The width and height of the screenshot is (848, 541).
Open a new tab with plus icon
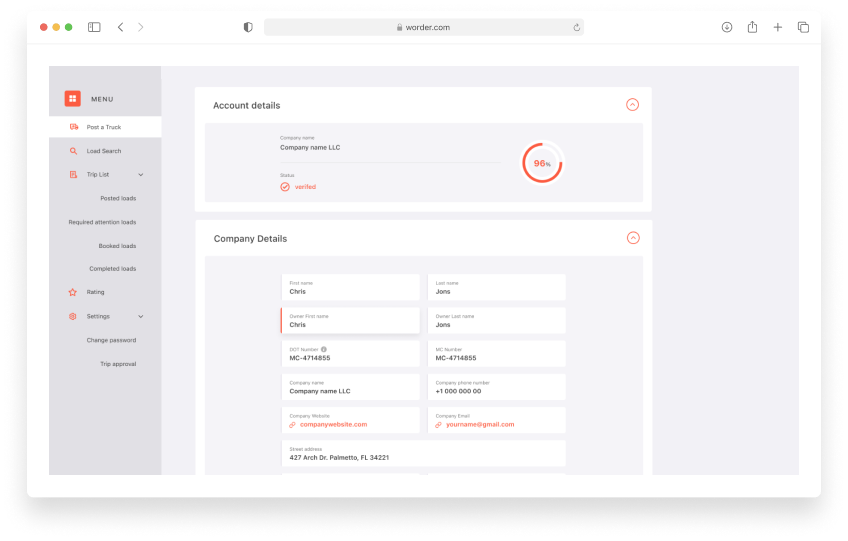point(778,27)
